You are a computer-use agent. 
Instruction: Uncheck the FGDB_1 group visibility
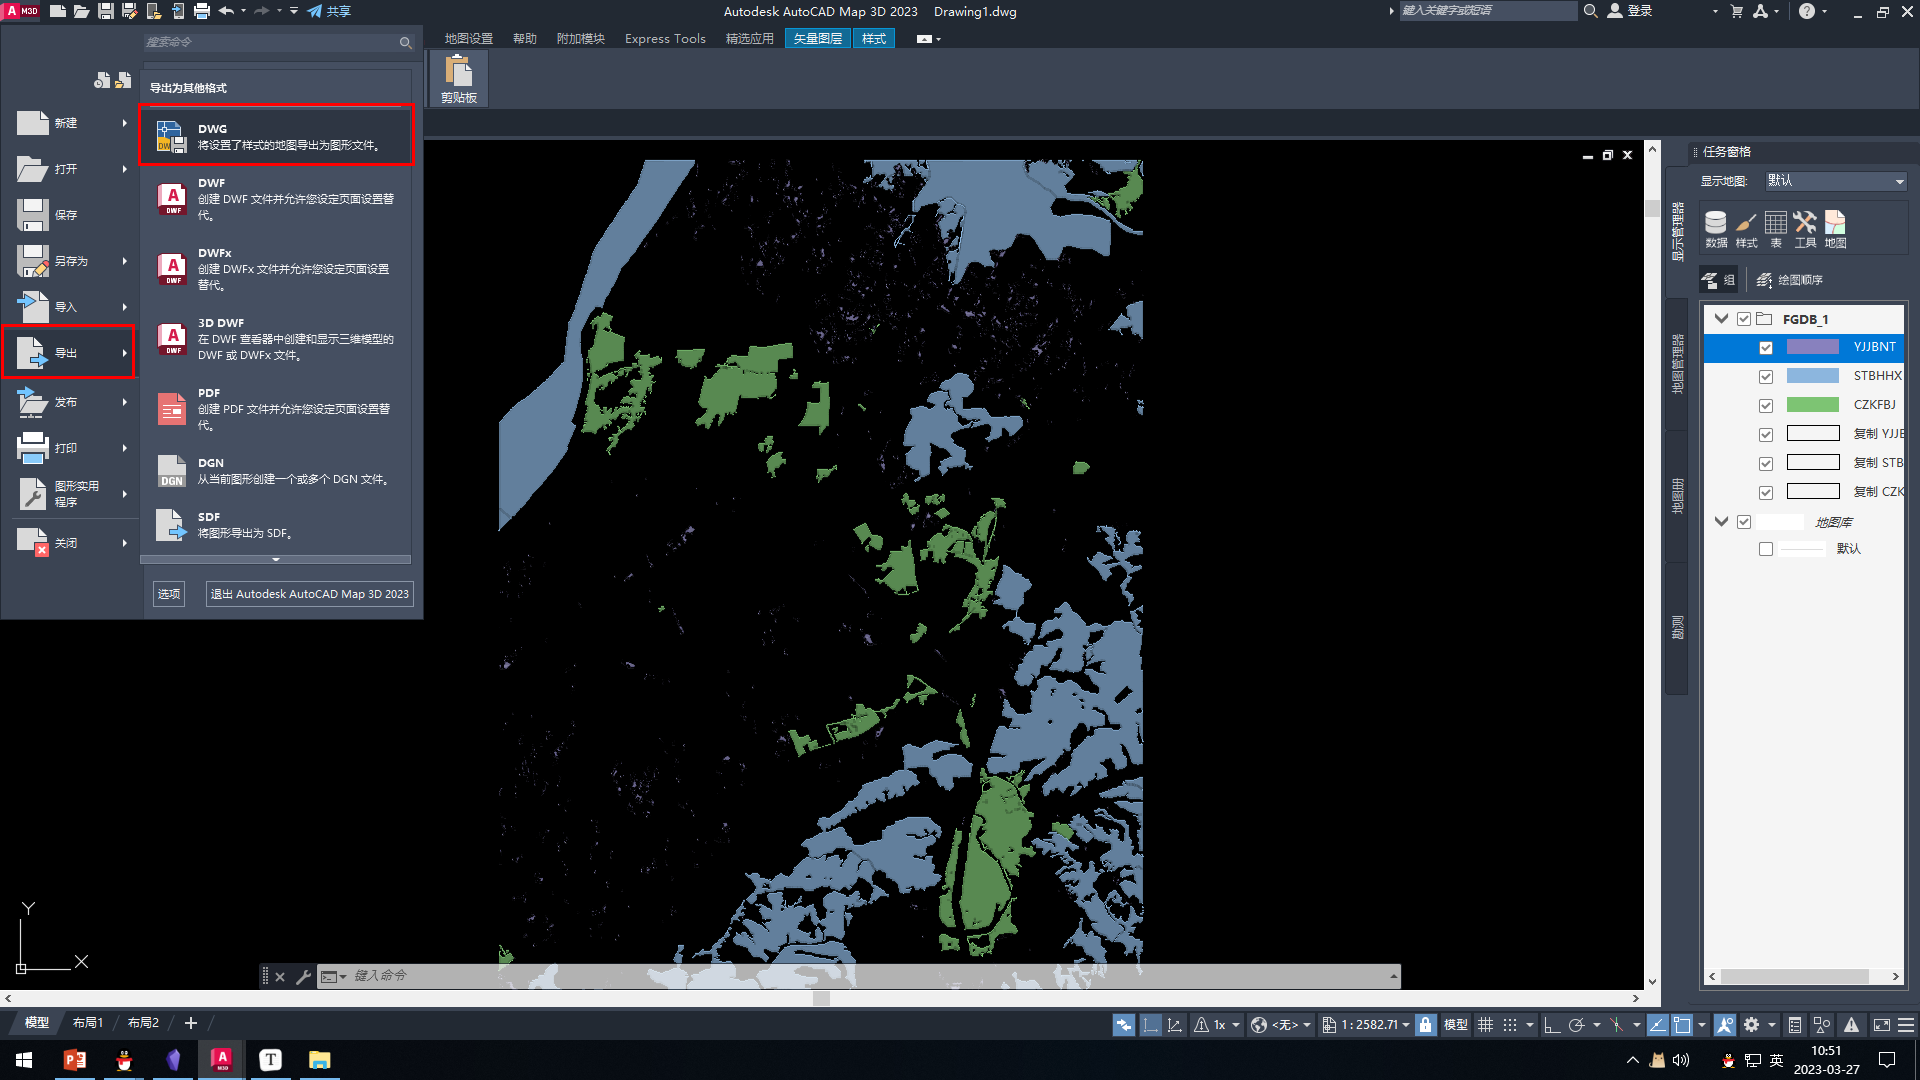click(x=1743, y=318)
